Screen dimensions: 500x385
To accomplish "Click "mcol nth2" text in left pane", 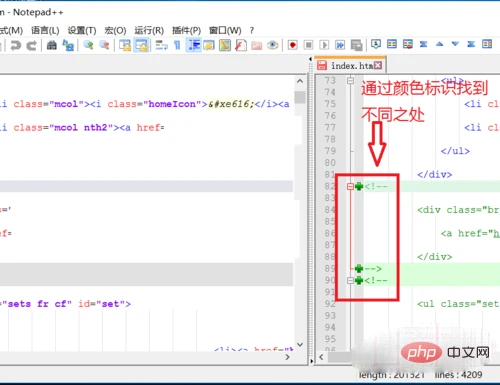I will tap(82, 127).
